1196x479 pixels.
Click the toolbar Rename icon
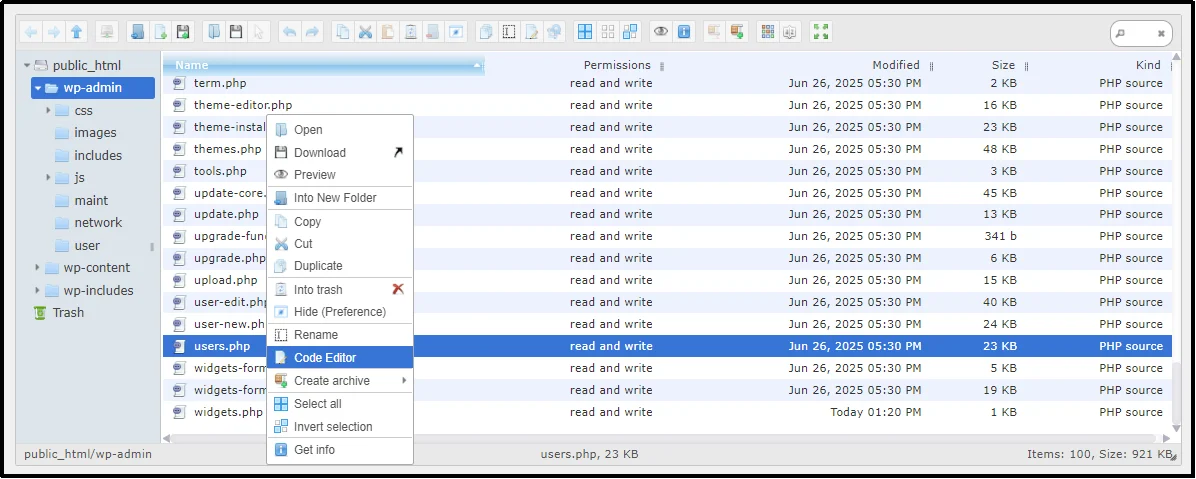tap(509, 31)
